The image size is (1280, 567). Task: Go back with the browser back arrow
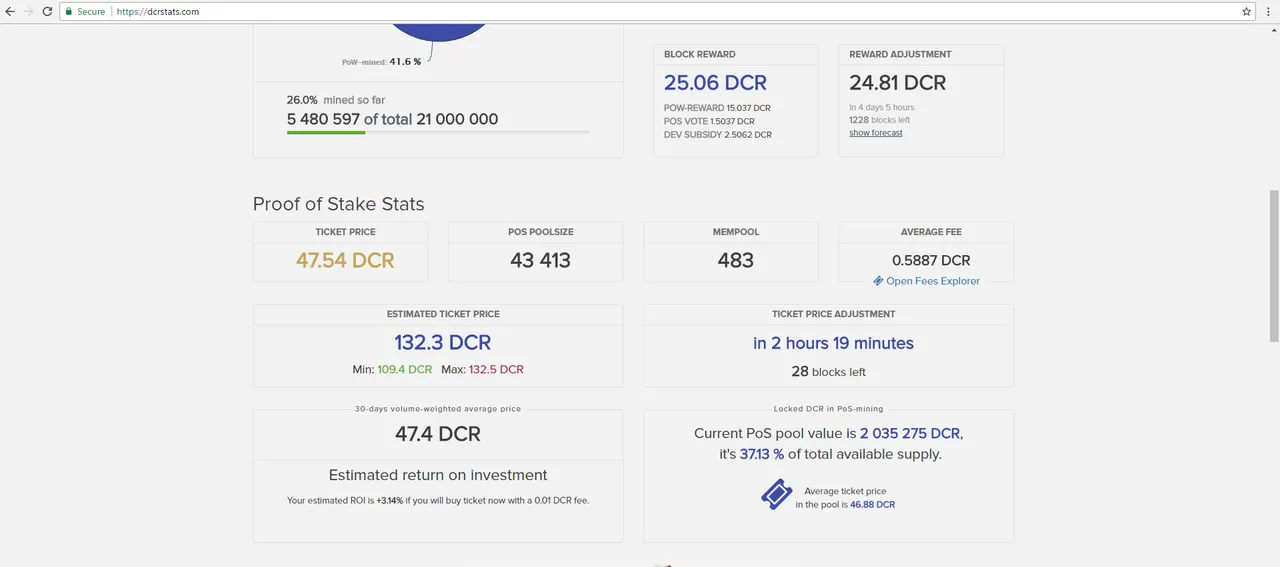pyautogui.click(x=10, y=11)
